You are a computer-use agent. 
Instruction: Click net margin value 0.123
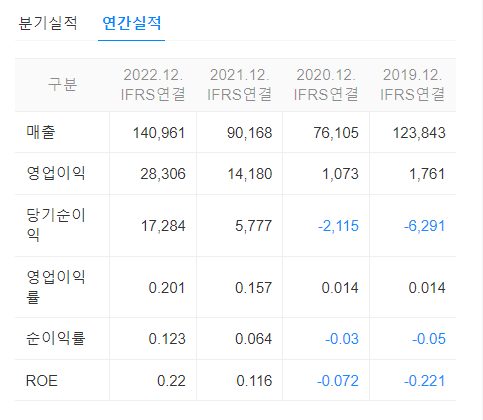click(167, 339)
